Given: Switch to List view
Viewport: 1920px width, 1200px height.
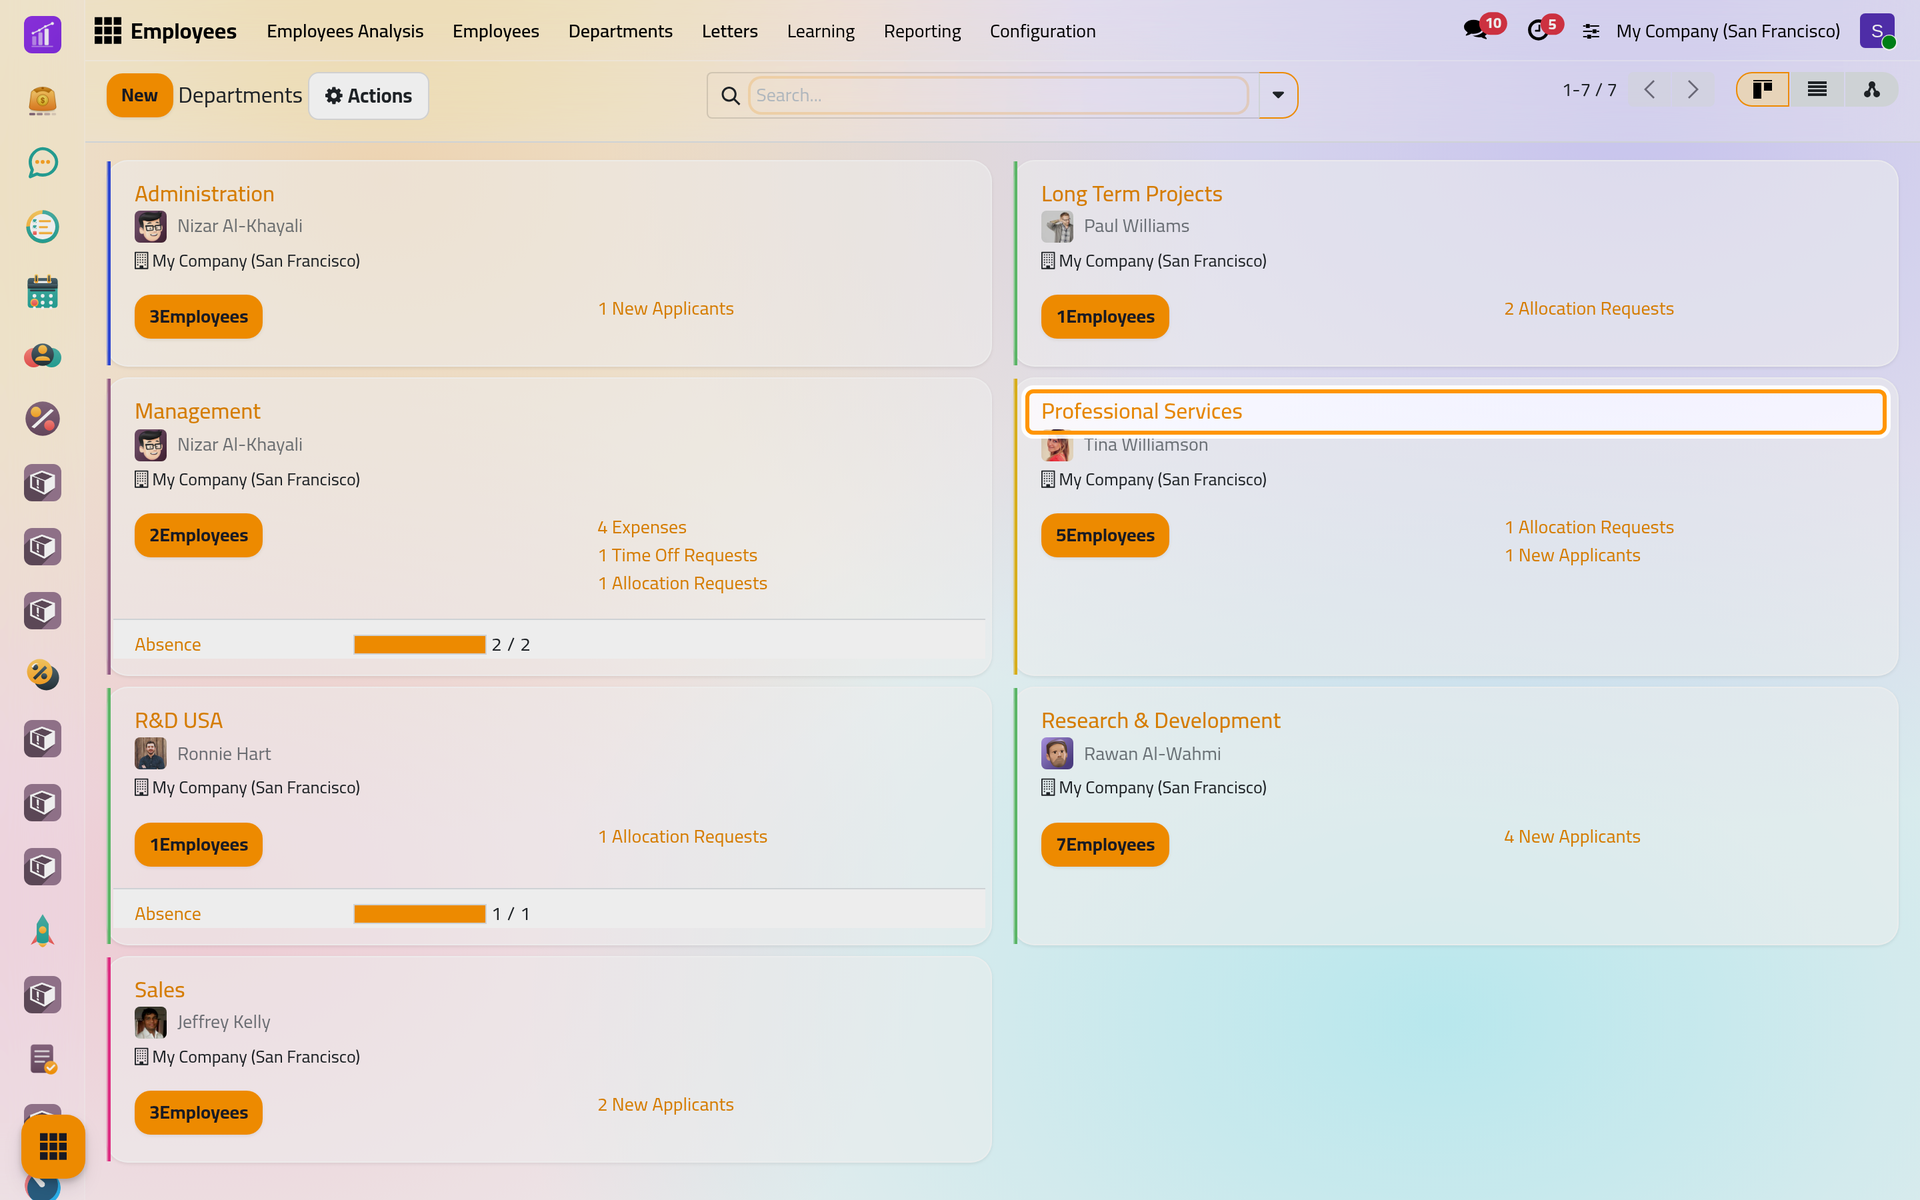Looking at the screenshot, I should pyautogui.click(x=1817, y=90).
